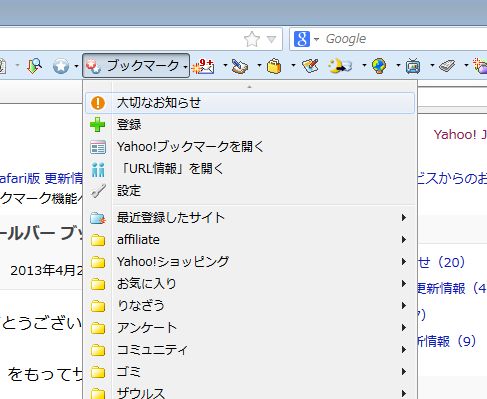Image resolution: width=487 pixels, height=399 pixels.
Task: Expand the りなぞう submenu arrow
Action: tap(404, 306)
